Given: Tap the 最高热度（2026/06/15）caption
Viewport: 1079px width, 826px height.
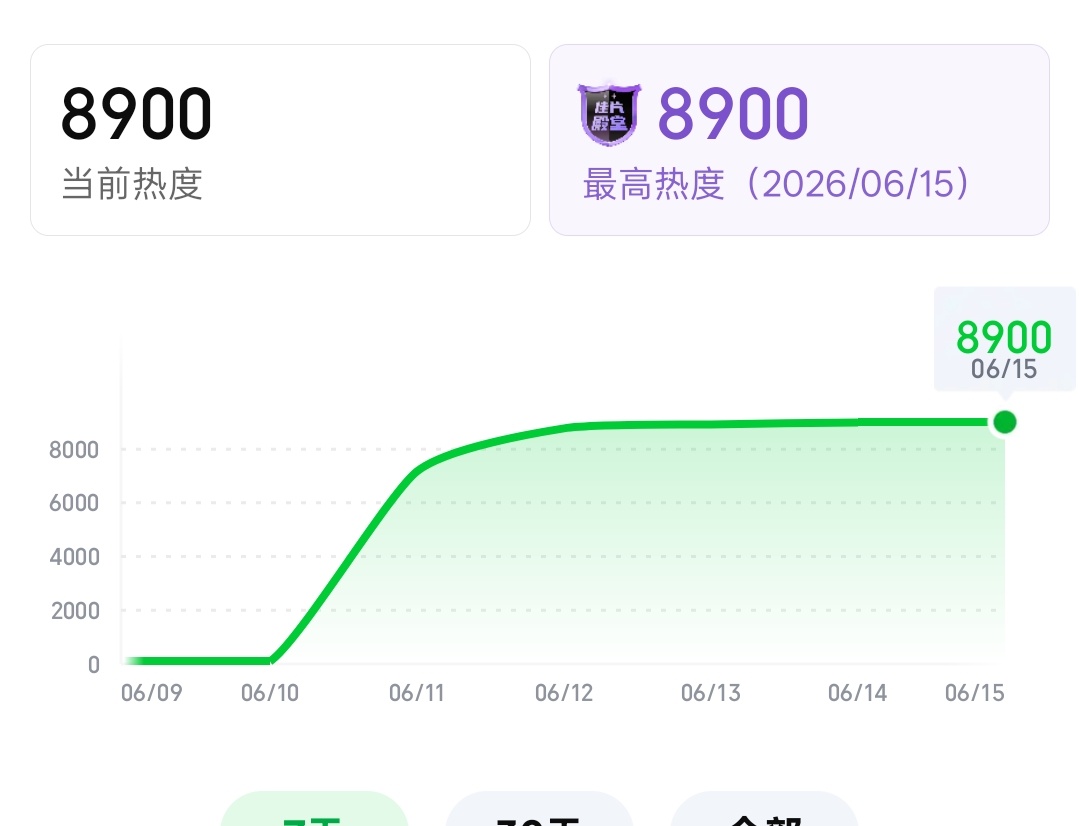Looking at the screenshot, I should [776, 184].
